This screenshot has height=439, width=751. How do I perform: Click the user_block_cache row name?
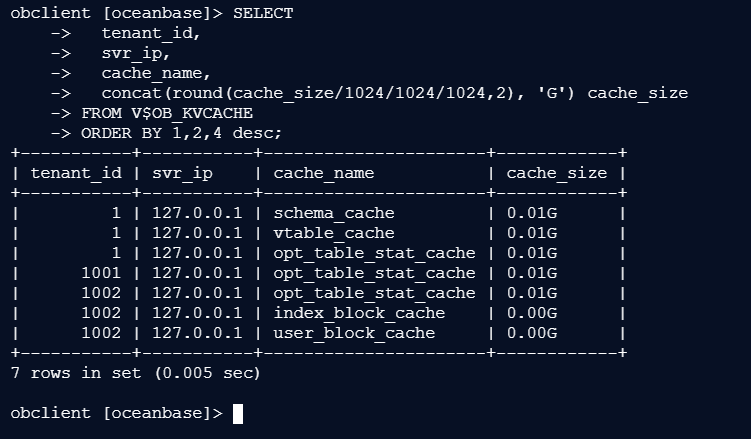pos(354,333)
